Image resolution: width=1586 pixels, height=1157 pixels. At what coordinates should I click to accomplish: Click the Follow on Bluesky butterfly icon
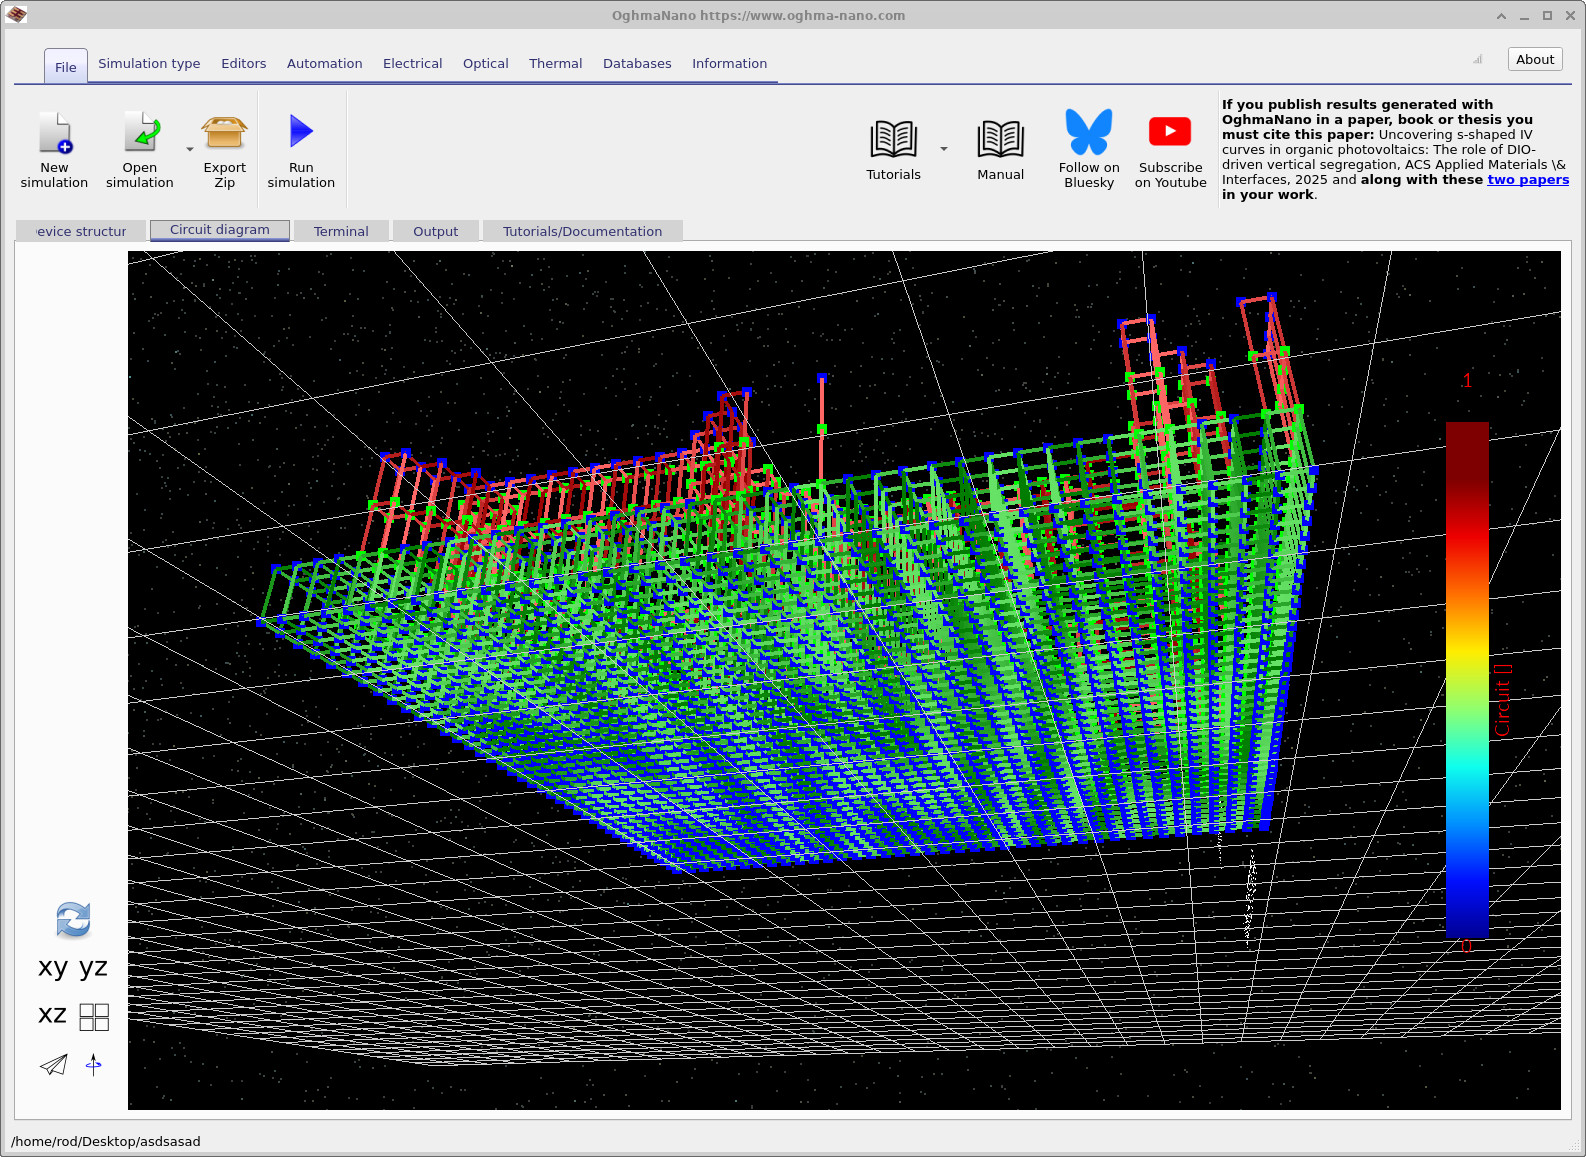pyautogui.click(x=1088, y=132)
